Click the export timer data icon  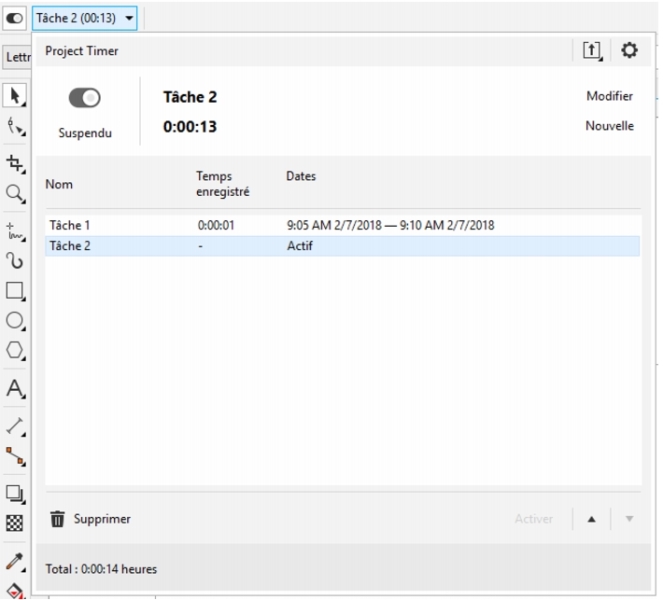(592, 50)
